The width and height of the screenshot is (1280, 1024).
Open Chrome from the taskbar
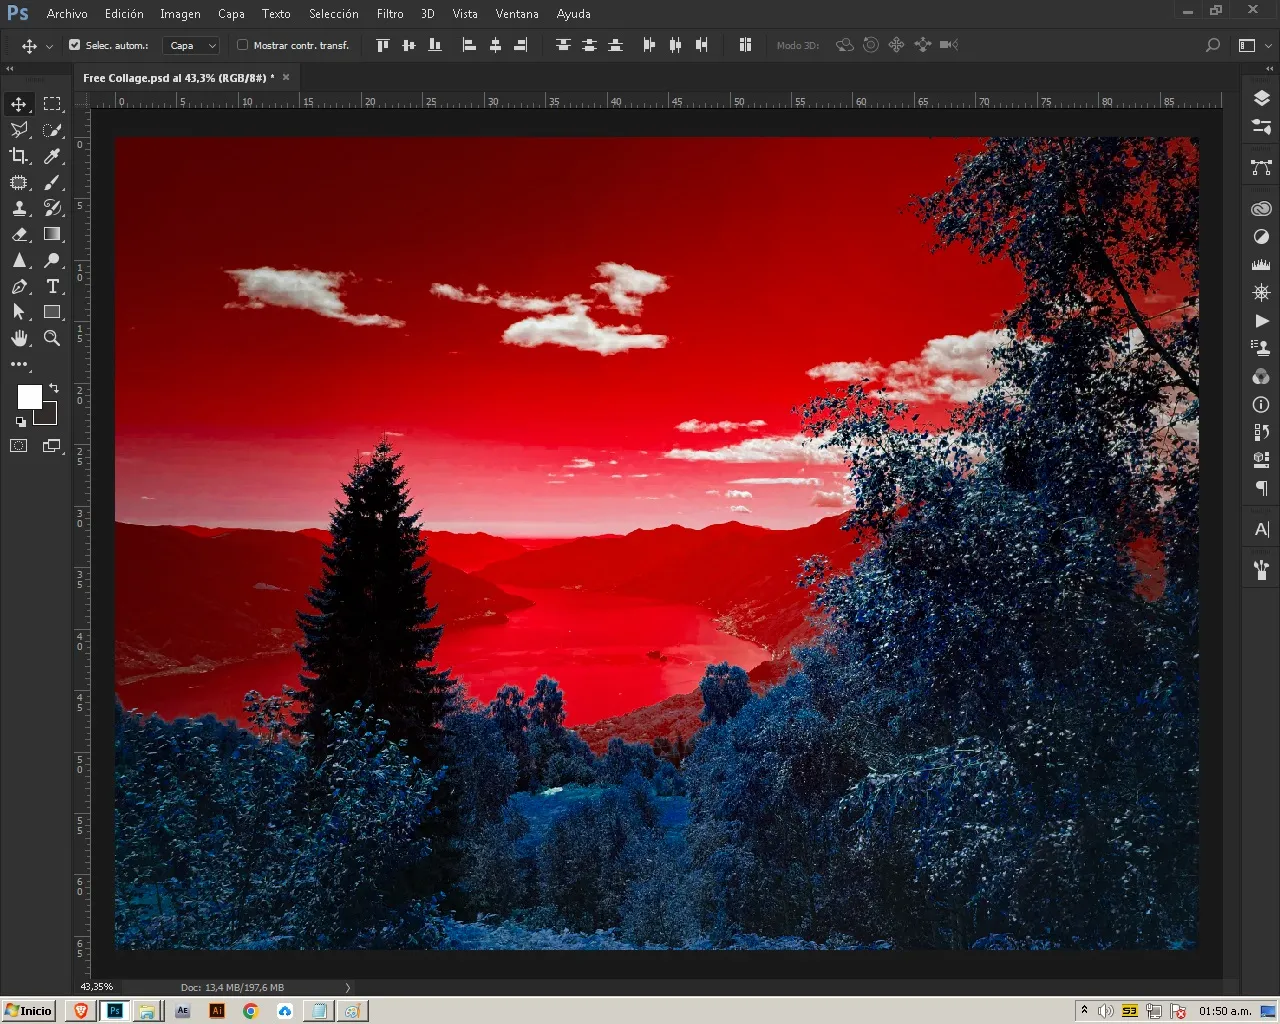pyautogui.click(x=250, y=1011)
